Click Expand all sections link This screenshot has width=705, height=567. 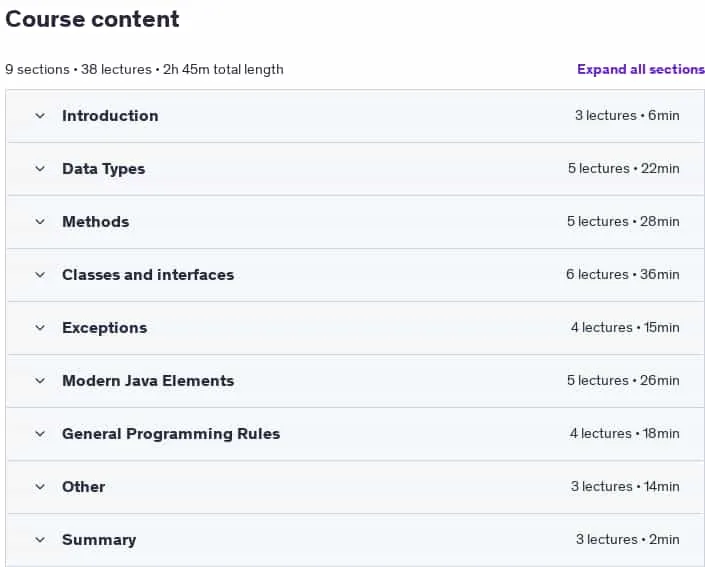641,69
